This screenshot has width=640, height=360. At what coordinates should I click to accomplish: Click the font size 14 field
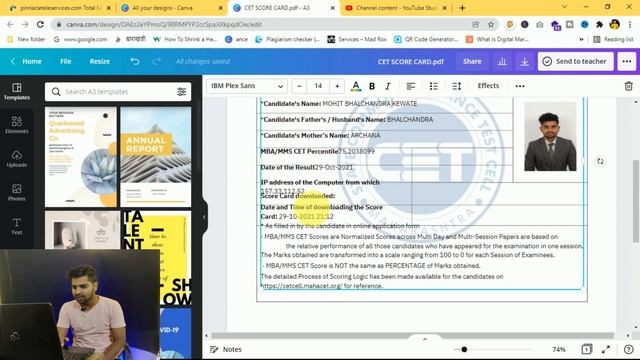(318, 86)
